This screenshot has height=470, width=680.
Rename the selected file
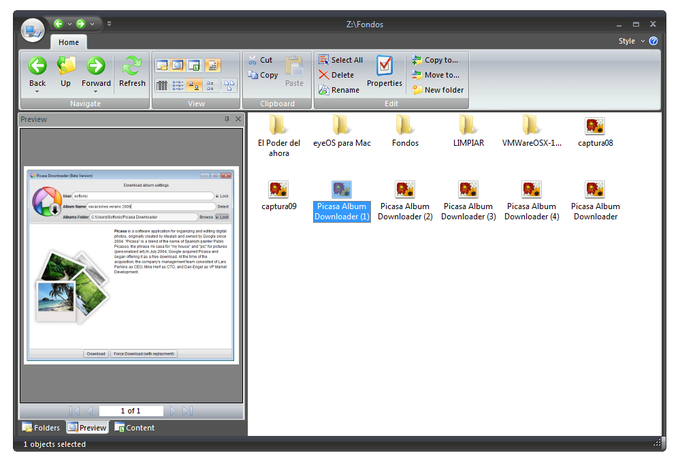339,90
